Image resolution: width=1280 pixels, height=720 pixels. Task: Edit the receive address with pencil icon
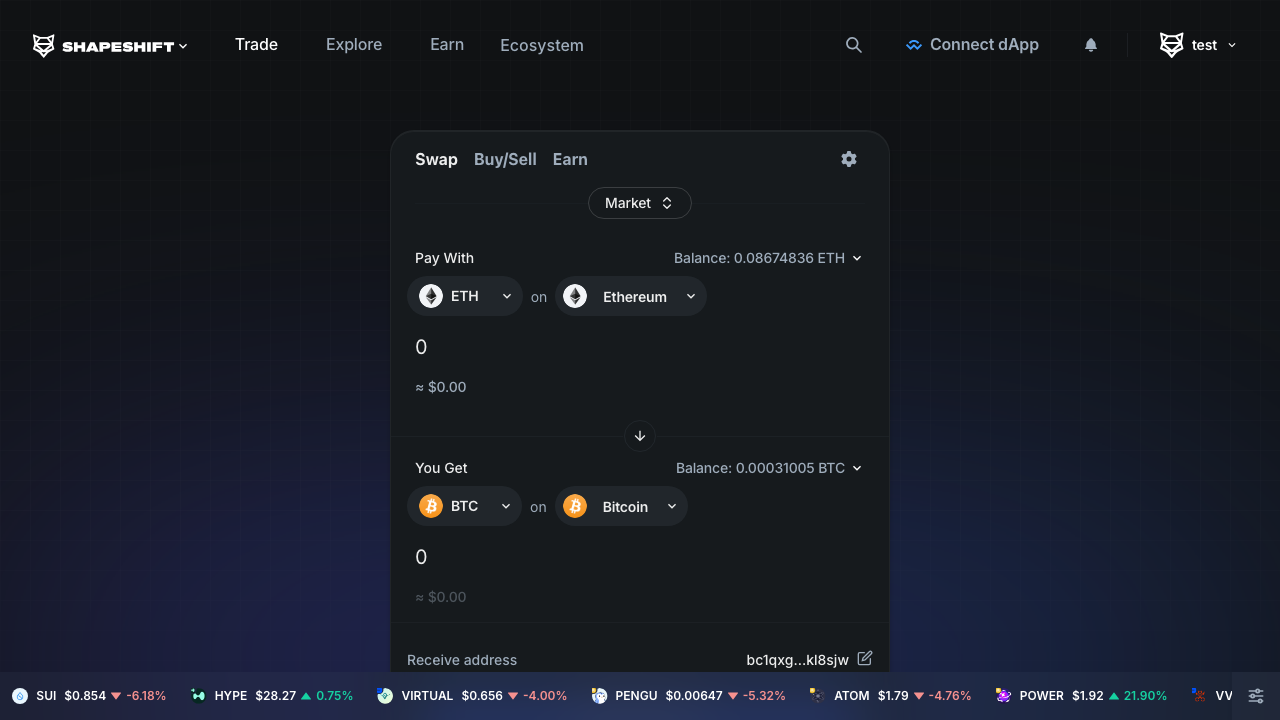(x=864, y=658)
